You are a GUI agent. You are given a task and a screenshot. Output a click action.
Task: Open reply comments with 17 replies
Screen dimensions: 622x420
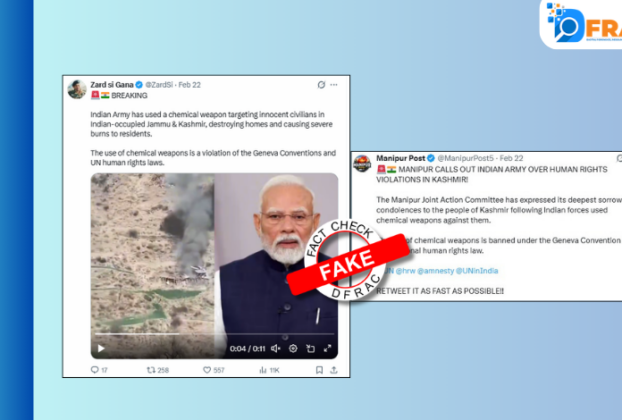click(99, 370)
